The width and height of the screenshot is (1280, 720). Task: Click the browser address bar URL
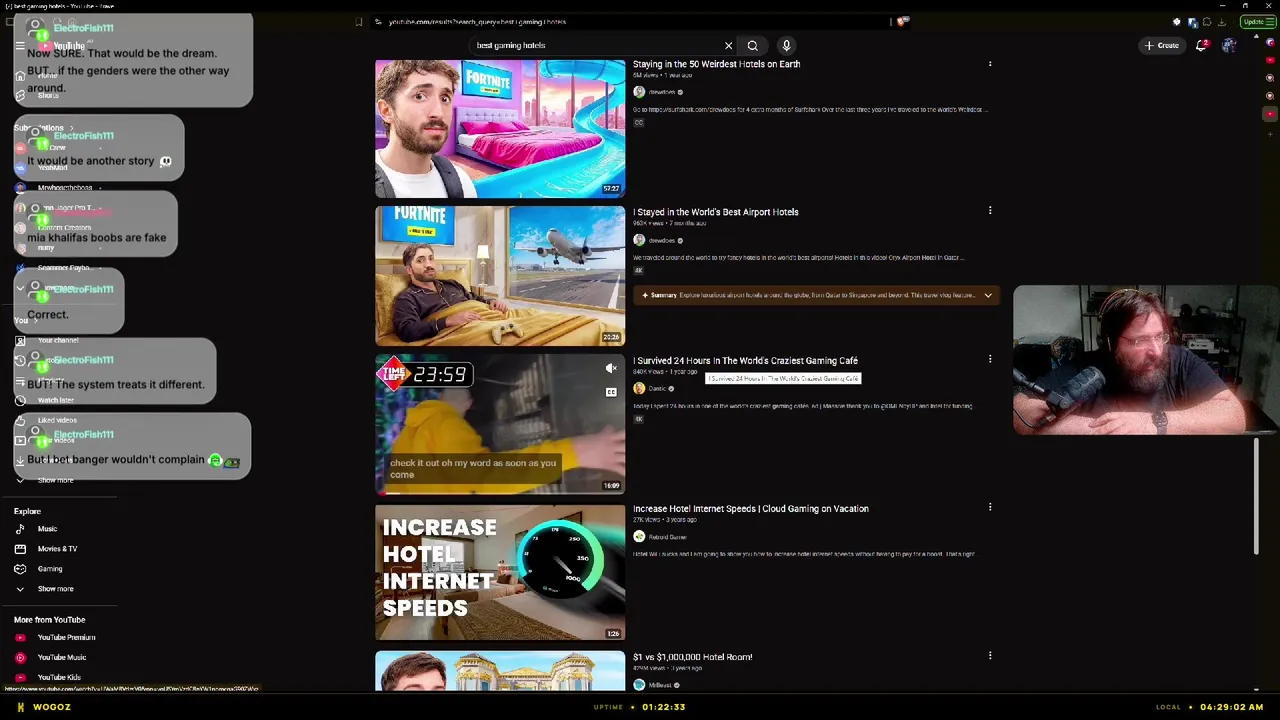(x=477, y=22)
